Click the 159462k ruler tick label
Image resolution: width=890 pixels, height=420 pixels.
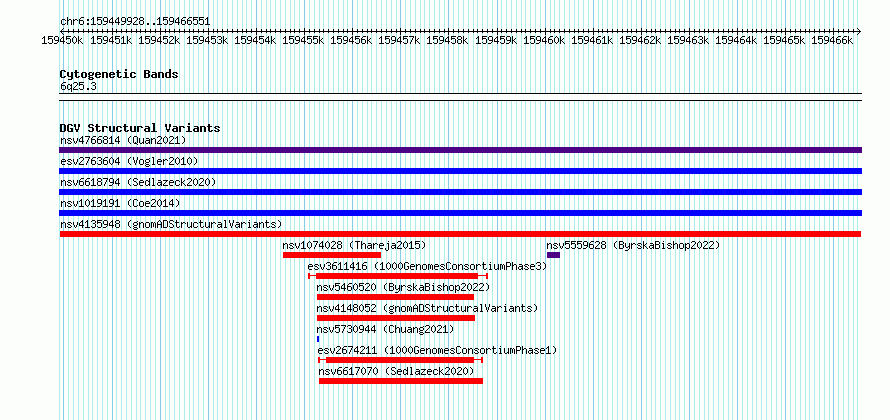[640, 40]
